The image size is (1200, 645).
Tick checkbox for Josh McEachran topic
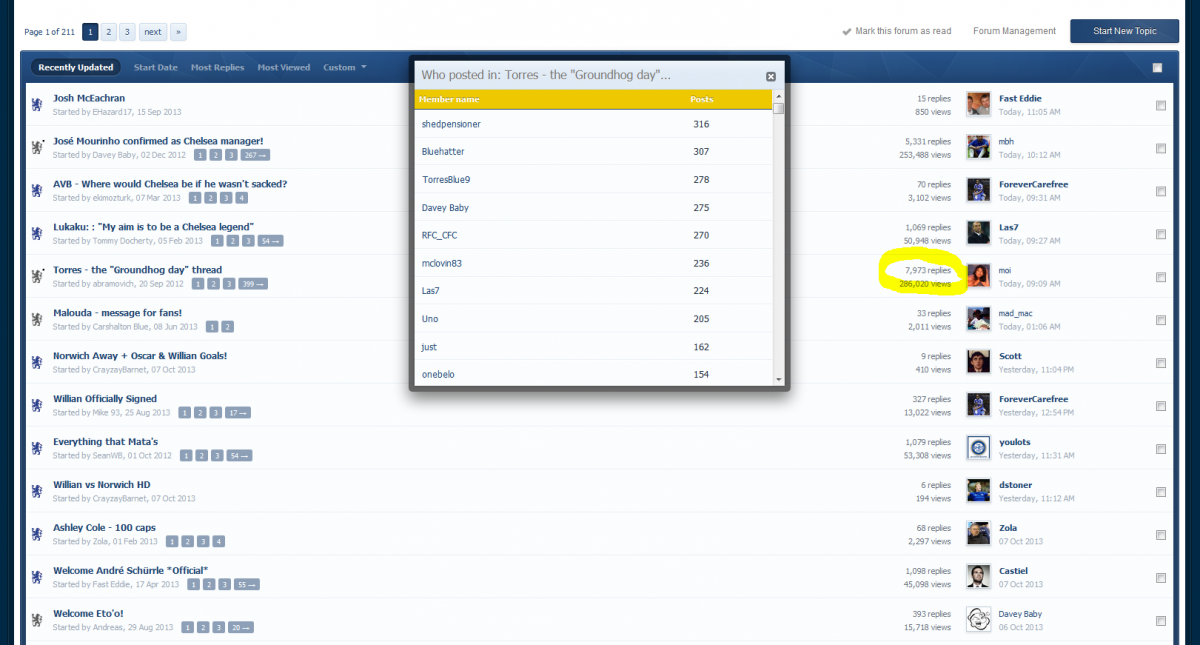(1161, 106)
